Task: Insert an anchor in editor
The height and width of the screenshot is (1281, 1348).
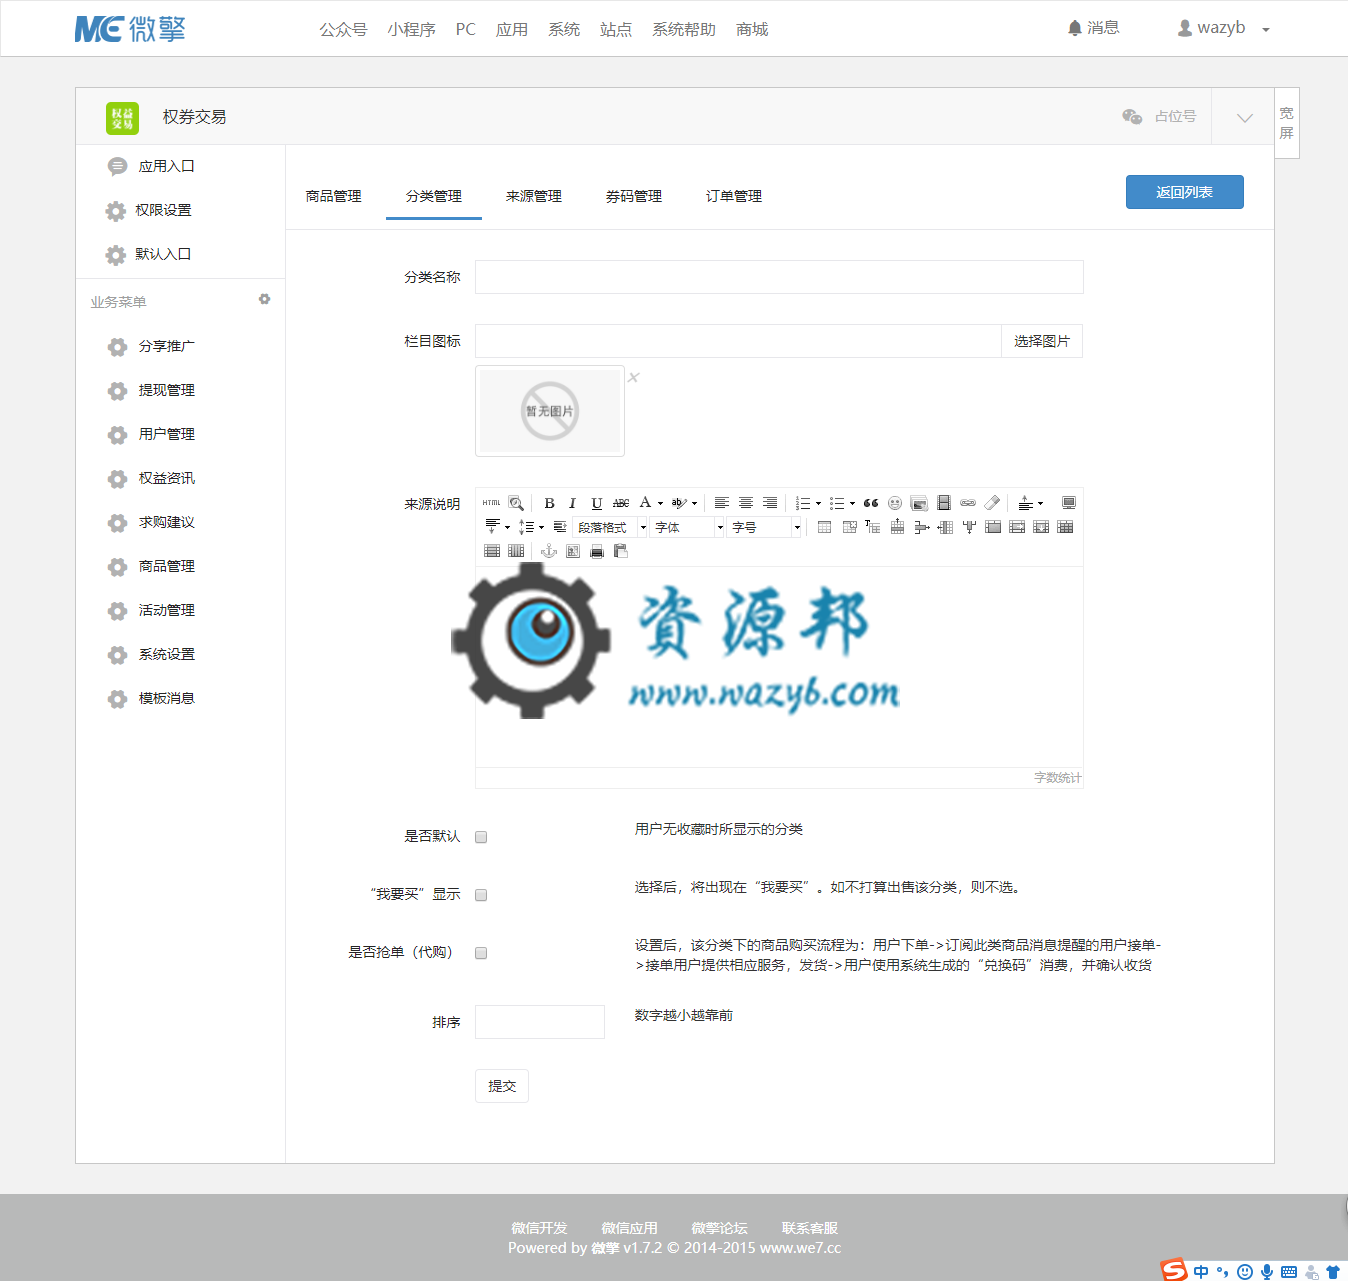Action: pos(548,551)
